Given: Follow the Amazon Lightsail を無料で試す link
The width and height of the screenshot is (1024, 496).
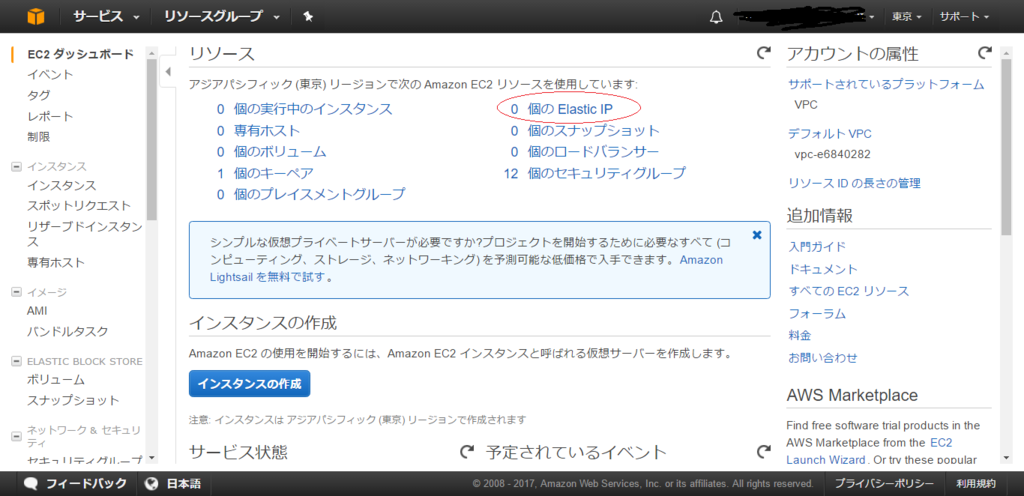Looking at the screenshot, I should [268, 277].
